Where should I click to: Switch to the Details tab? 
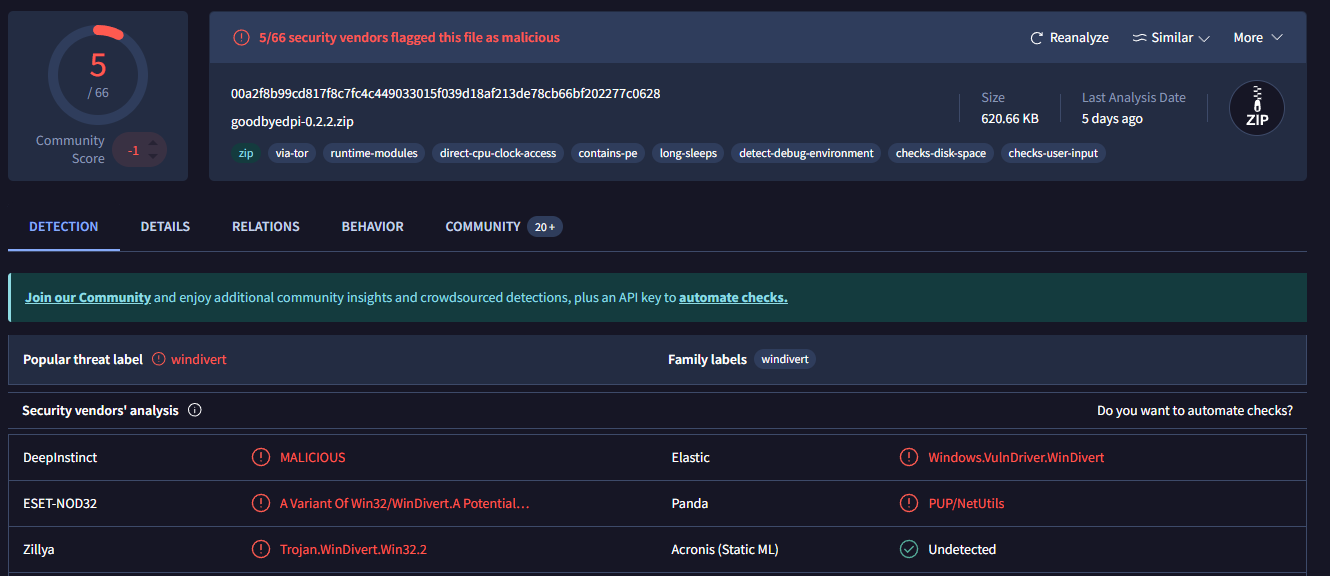click(x=165, y=227)
